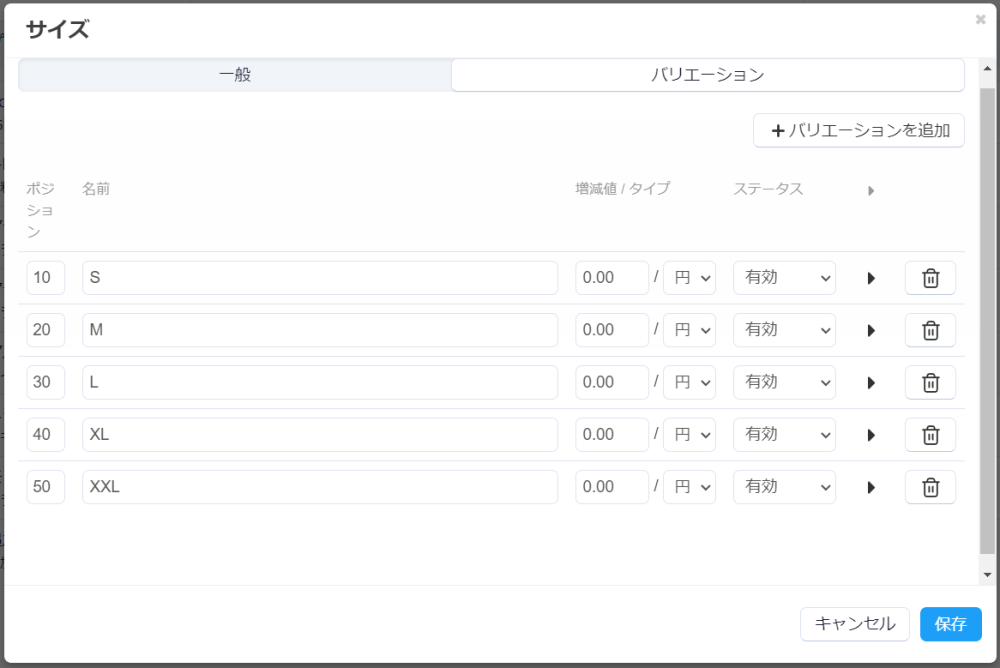The image size is (1000, 668).
Task: Click the 名前 column header
Action: [96, 189]
